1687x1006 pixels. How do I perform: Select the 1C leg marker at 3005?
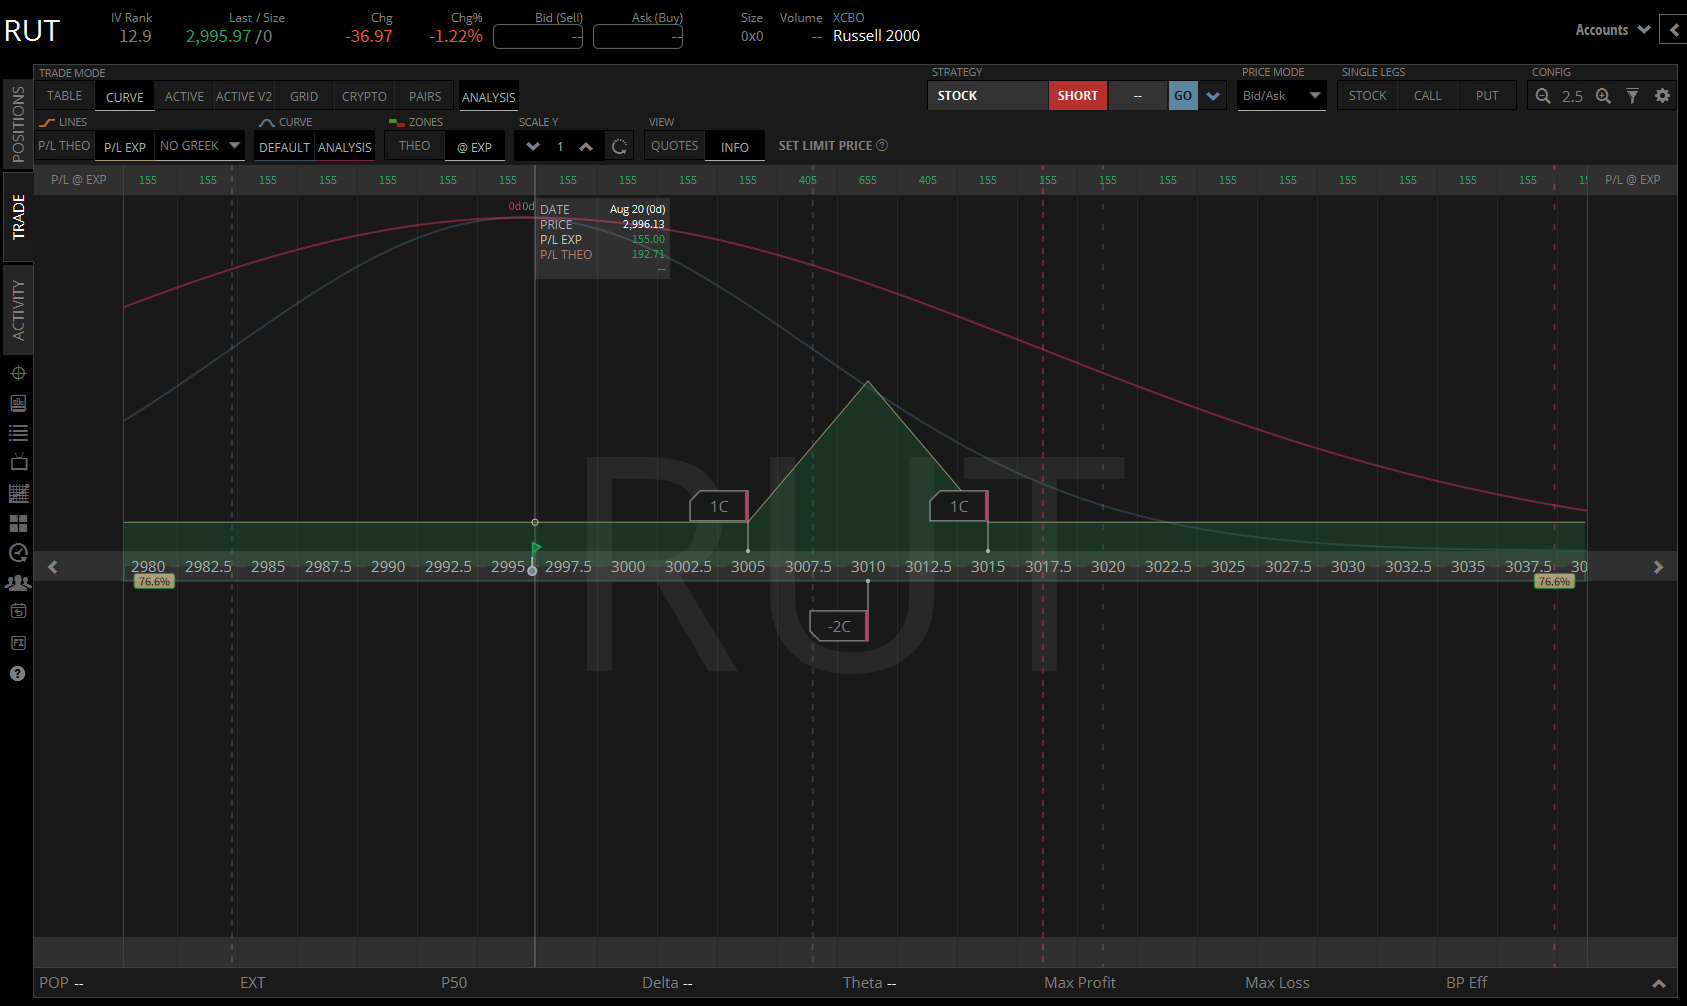click(x=719, y=506)
